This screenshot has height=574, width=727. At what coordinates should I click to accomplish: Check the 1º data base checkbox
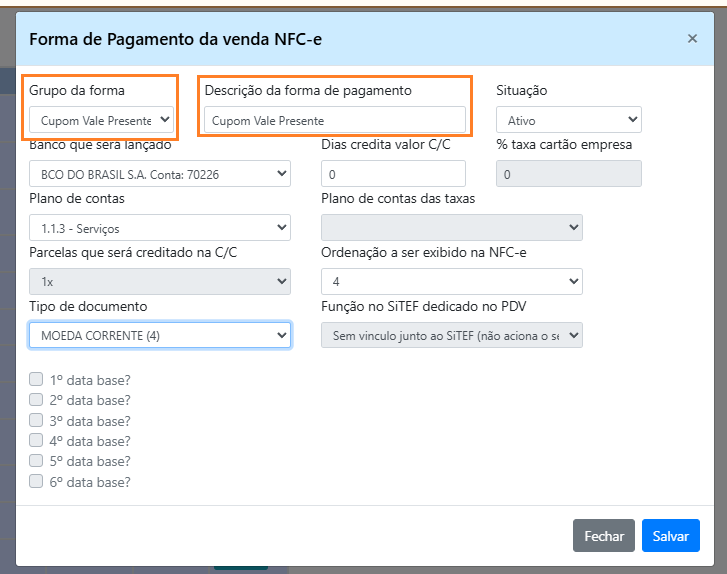click(36, 380)
